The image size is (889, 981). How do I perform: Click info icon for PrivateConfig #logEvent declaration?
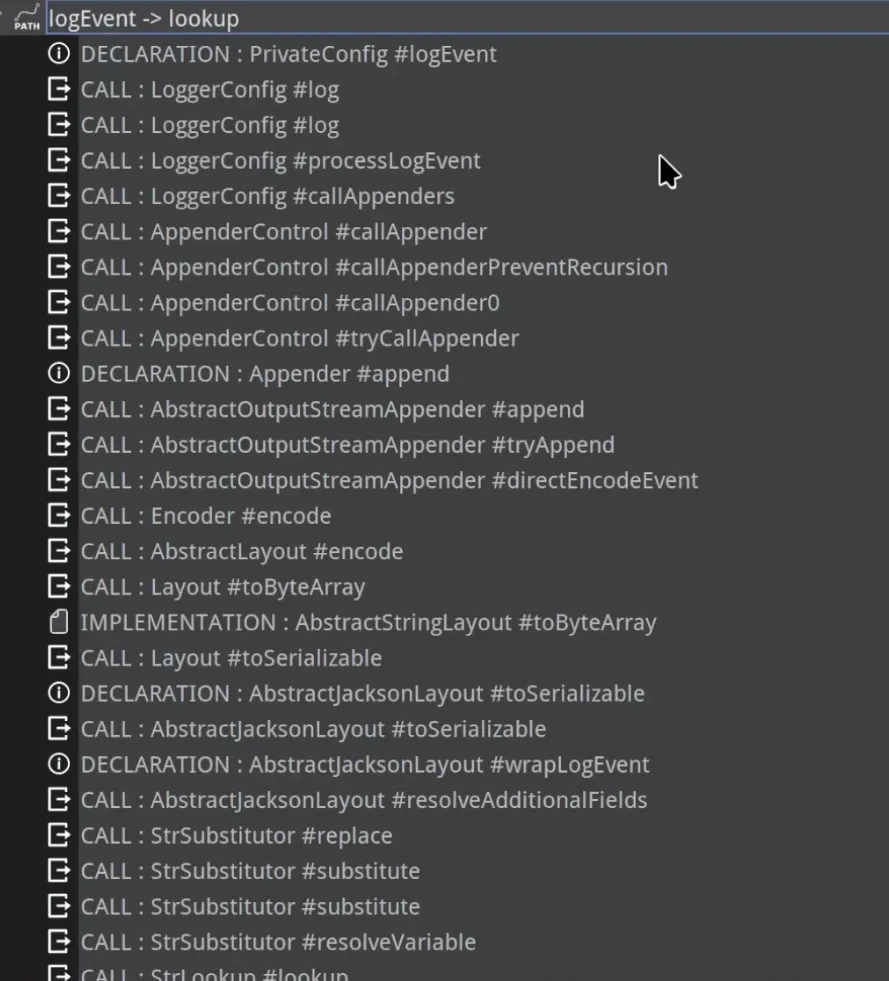click(x=59, y=53)
